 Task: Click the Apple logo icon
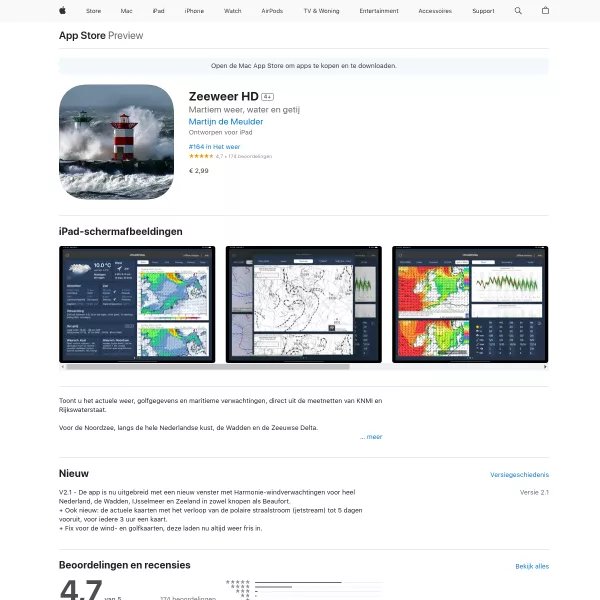click(62, 11)
